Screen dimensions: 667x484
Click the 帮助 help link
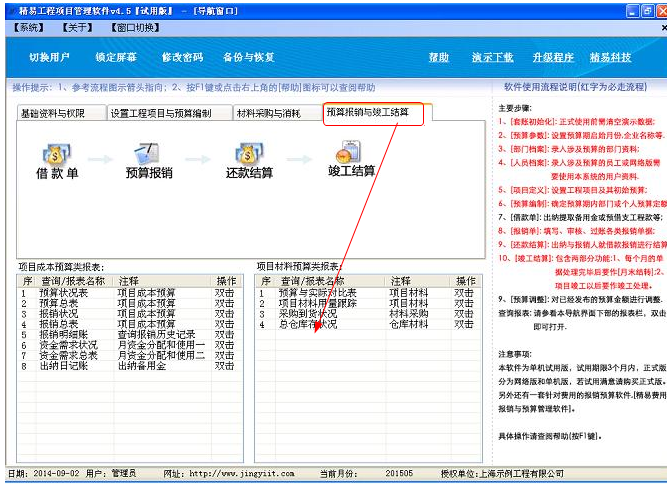[439, 57]
